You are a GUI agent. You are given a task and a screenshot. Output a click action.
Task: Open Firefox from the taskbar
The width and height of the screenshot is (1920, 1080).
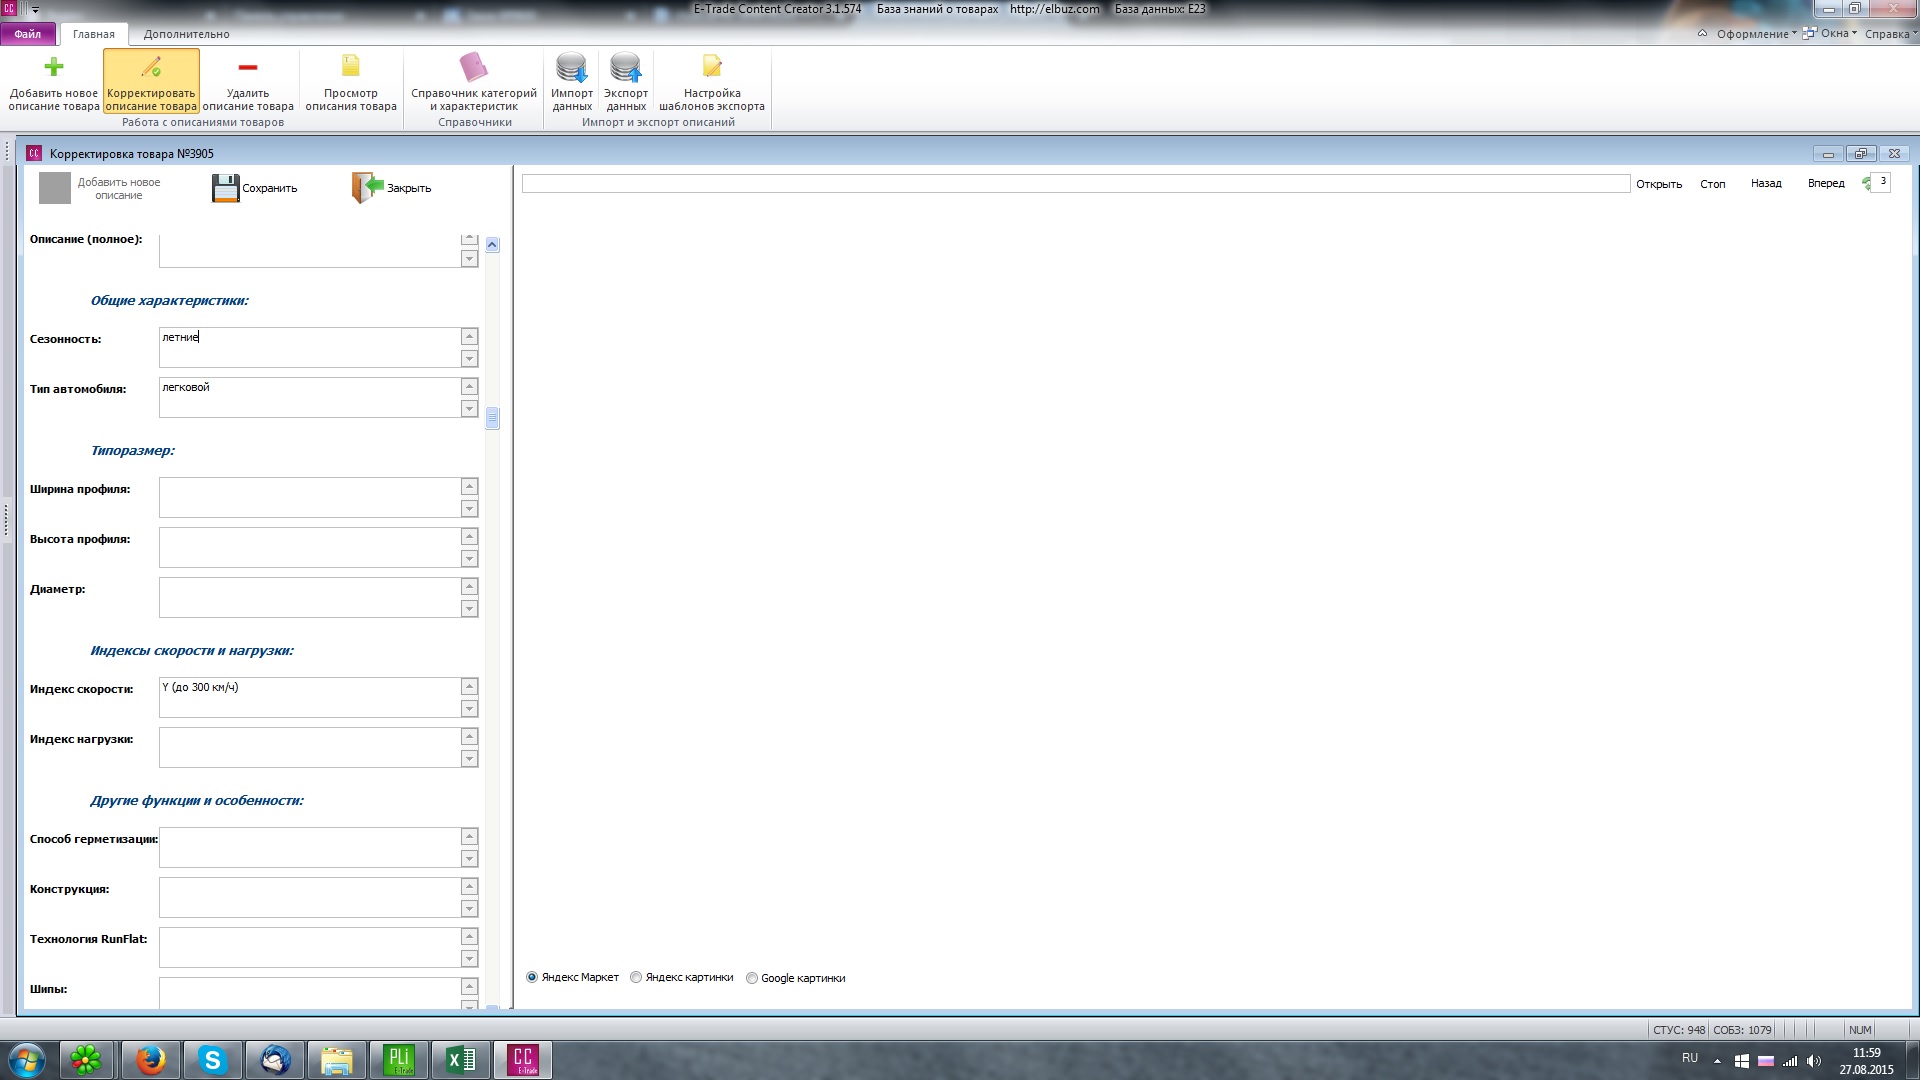click(150, 1059)
